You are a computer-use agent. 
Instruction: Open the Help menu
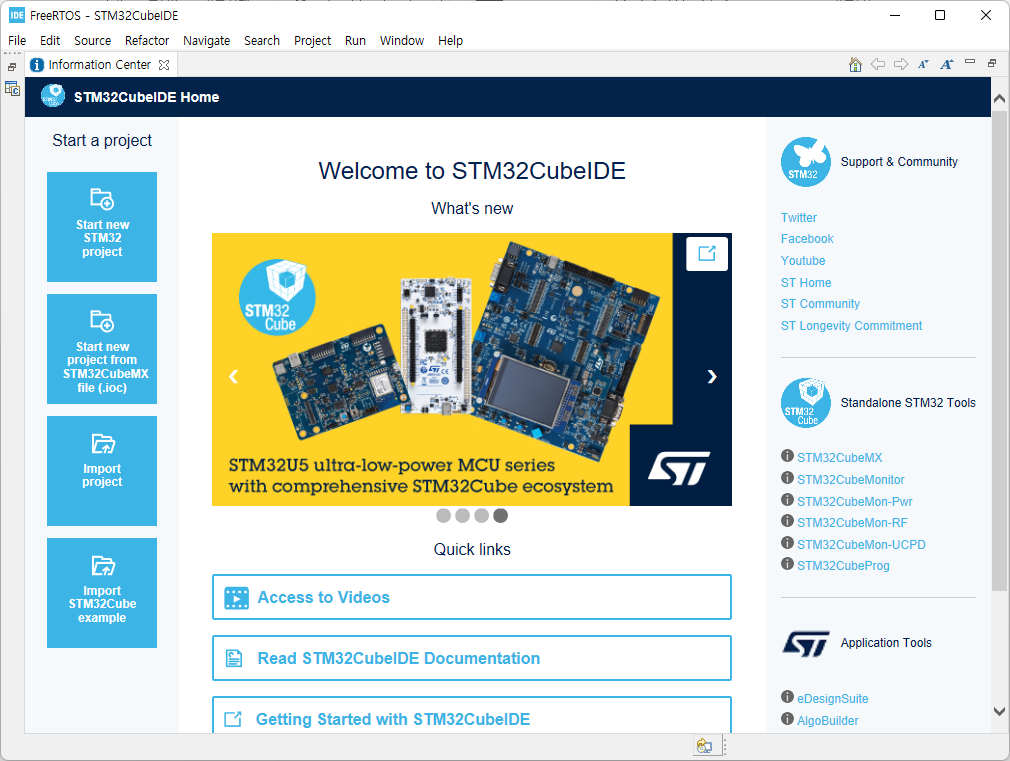(450, 41)
